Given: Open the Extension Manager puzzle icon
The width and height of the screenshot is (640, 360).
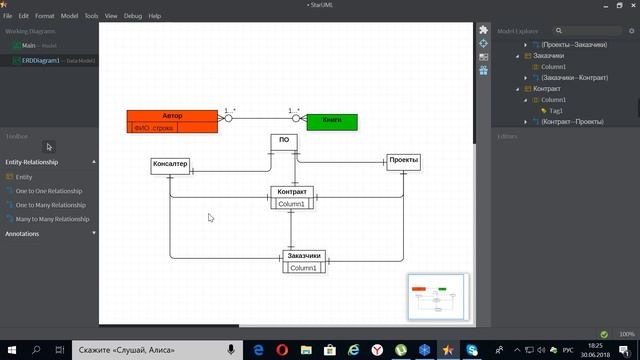Looking at the screenshot, I should [x=484, y=30].
